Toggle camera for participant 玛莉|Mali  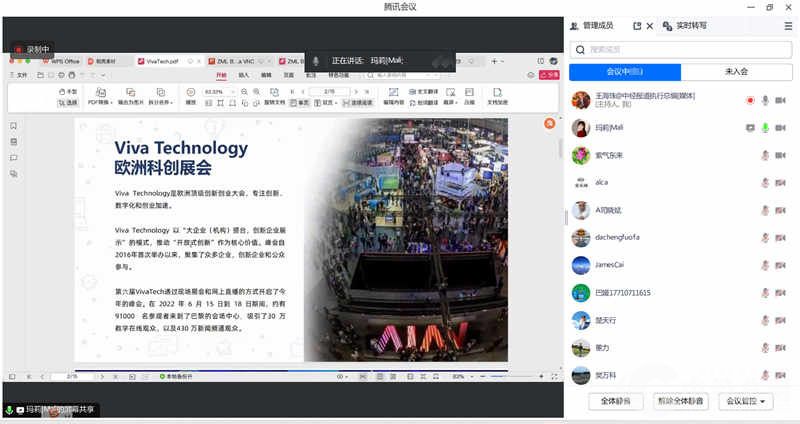click(780, 128)
